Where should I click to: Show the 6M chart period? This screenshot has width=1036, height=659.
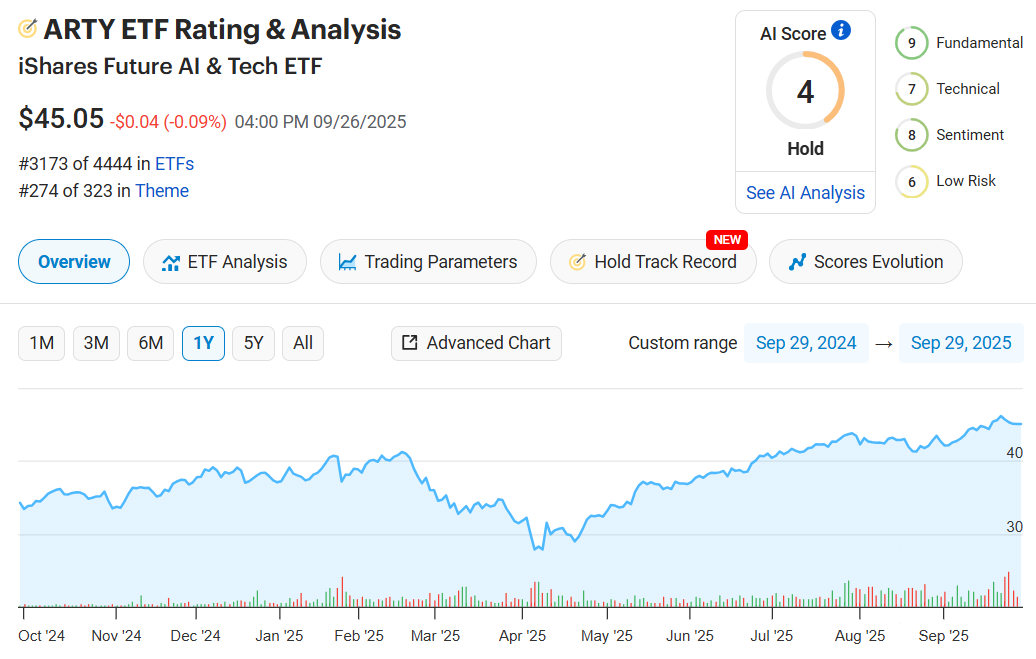[150, 343]
